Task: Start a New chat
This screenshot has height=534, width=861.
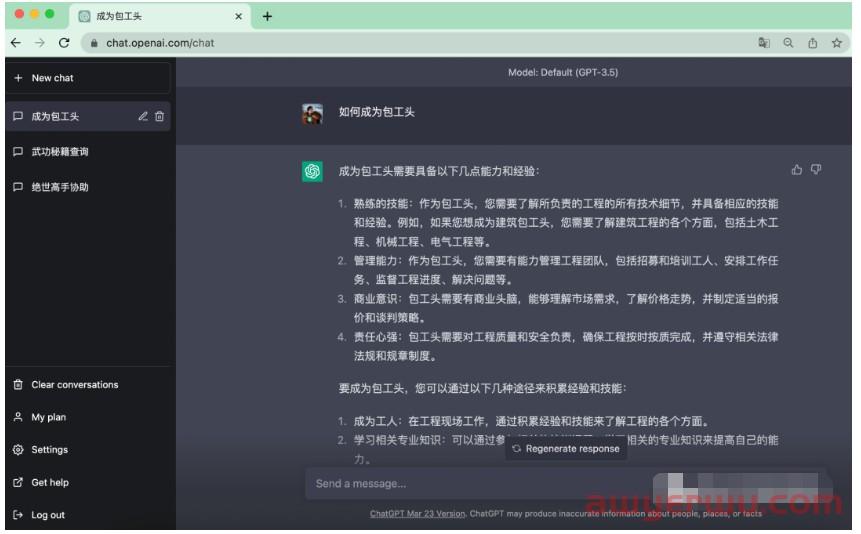Action: [88, 78]
